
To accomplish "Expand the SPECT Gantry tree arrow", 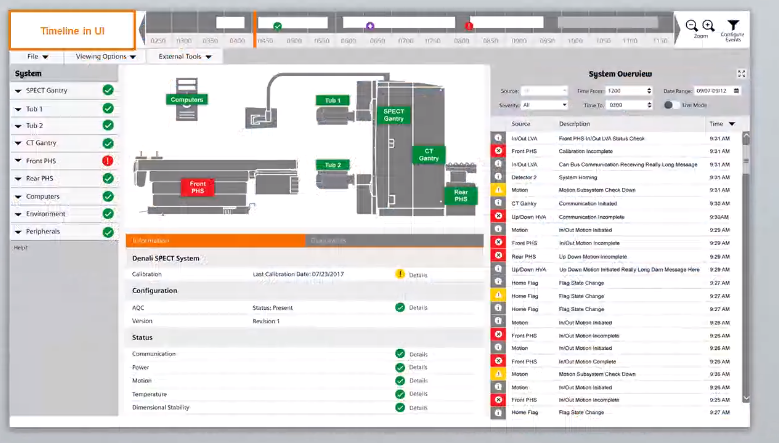I will (x=18, y=91).
